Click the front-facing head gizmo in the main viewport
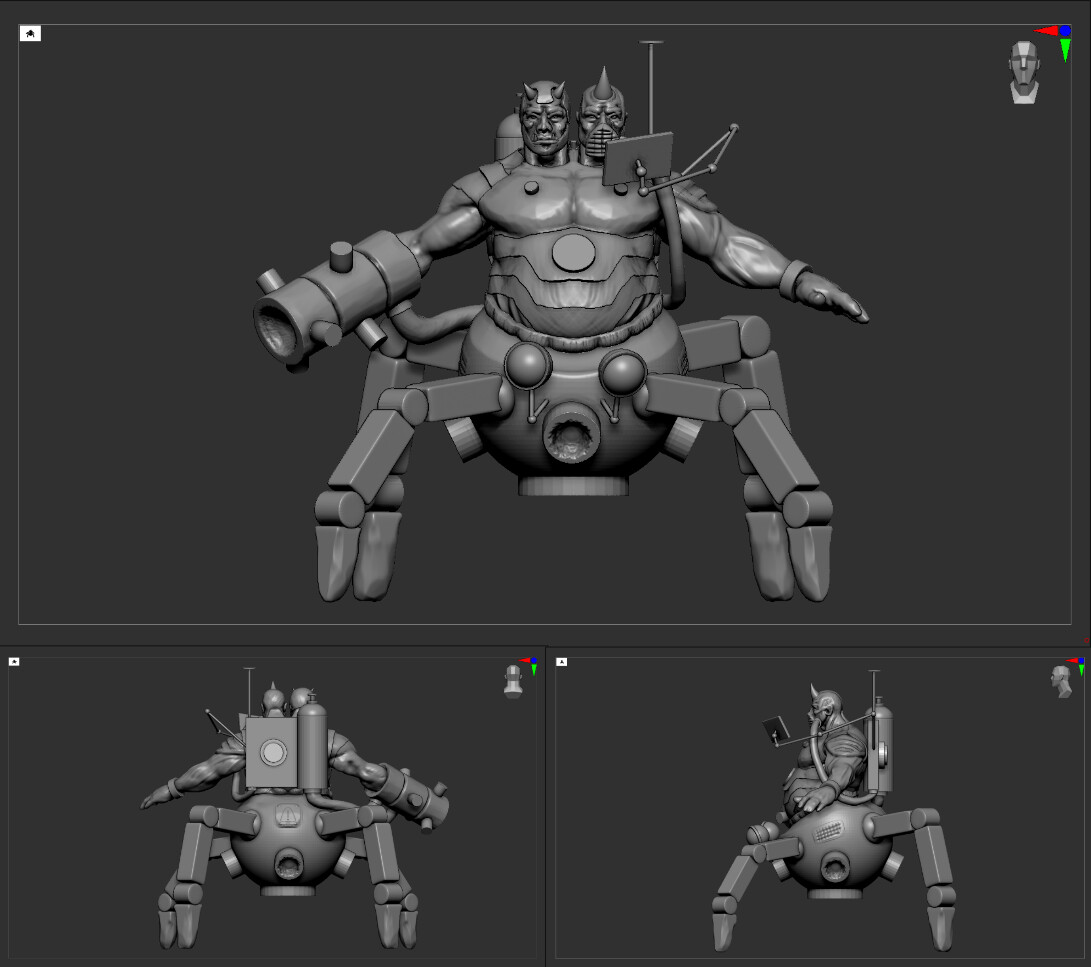Image resolution: width=1091 pixels, height=967 pixels. click(x=1023, y=71)
